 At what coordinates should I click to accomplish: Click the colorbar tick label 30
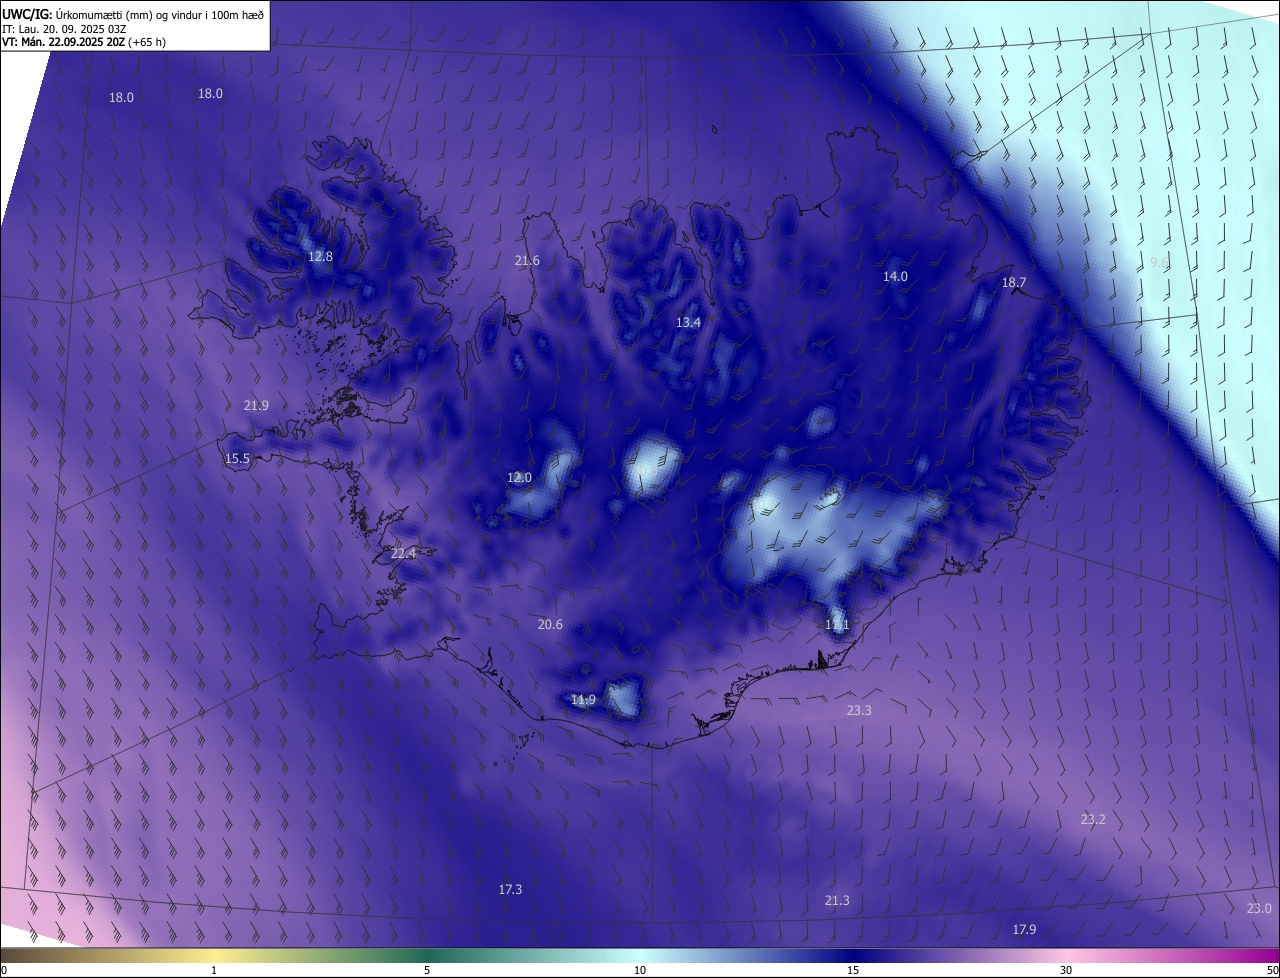tap(1066, 970)
